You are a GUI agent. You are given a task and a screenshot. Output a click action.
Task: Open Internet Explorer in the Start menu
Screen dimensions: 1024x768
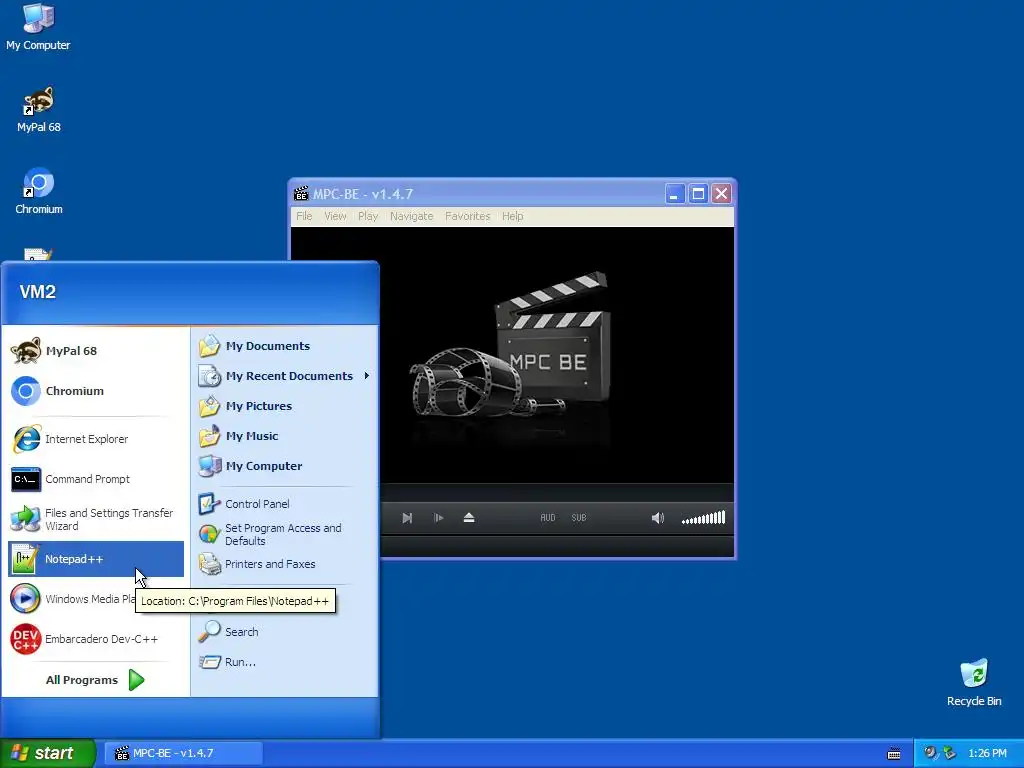coord(95,439)
